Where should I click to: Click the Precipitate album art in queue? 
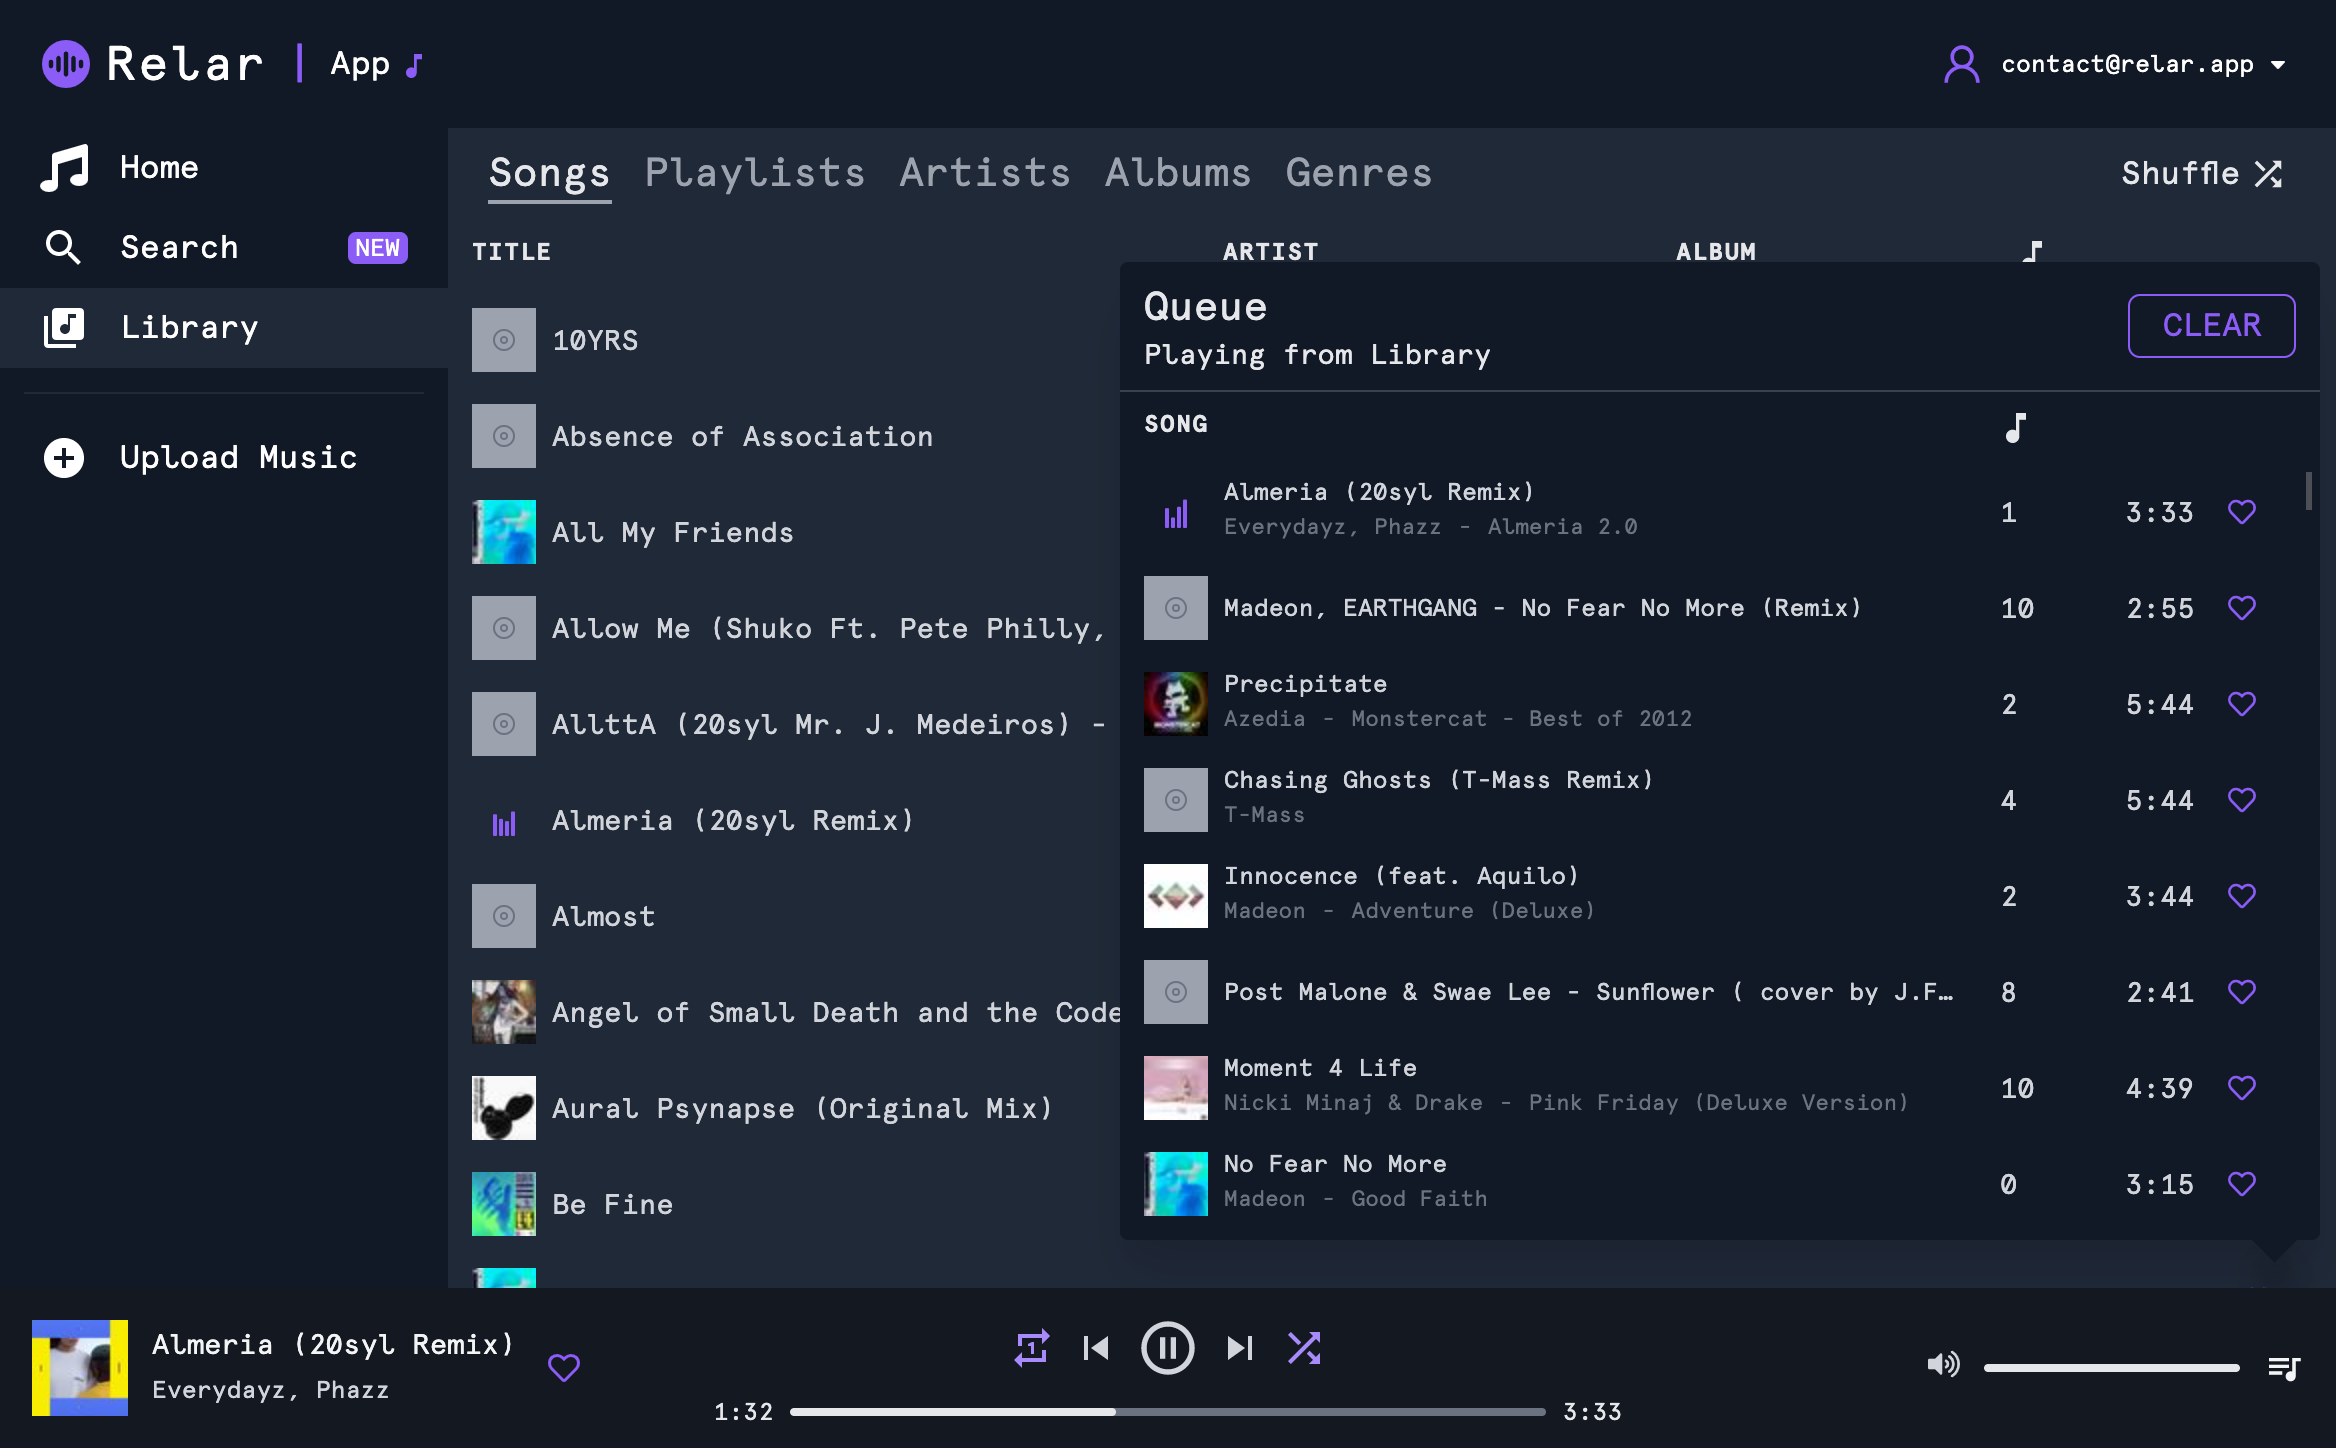[1176, 704]
